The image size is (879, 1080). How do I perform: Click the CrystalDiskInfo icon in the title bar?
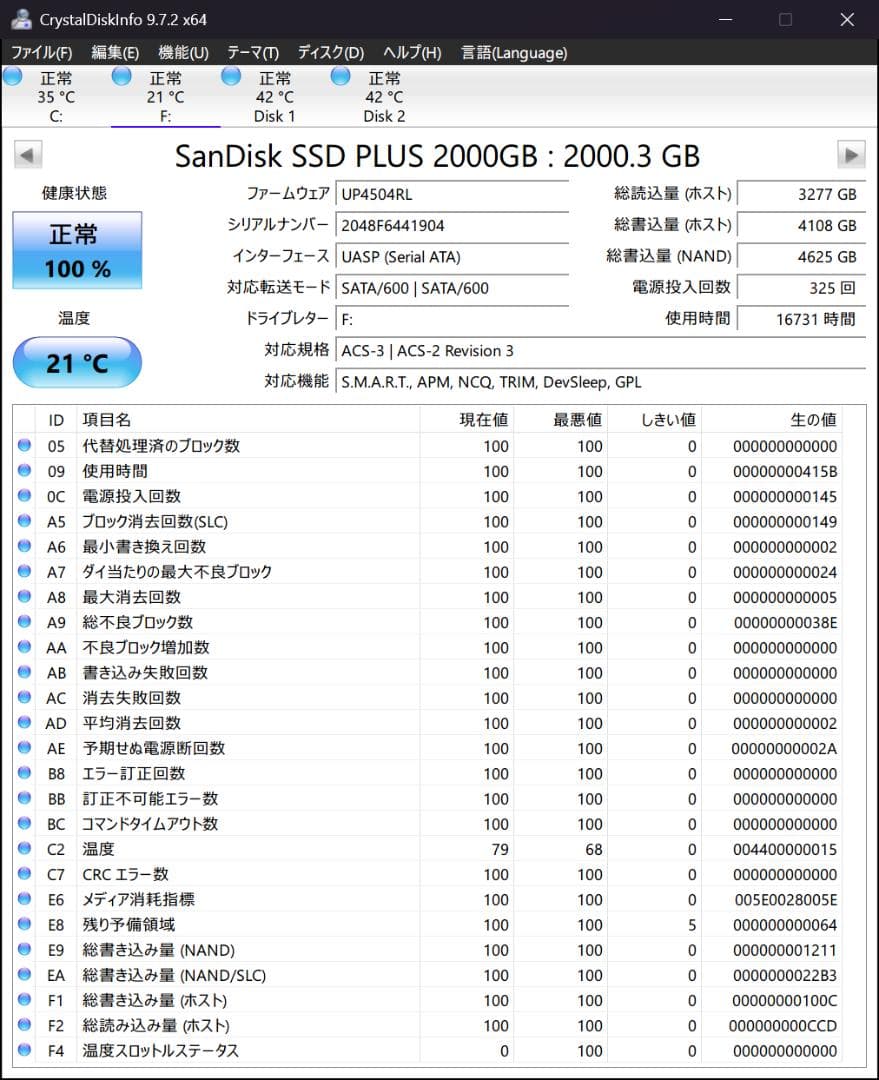pos(21,18)
